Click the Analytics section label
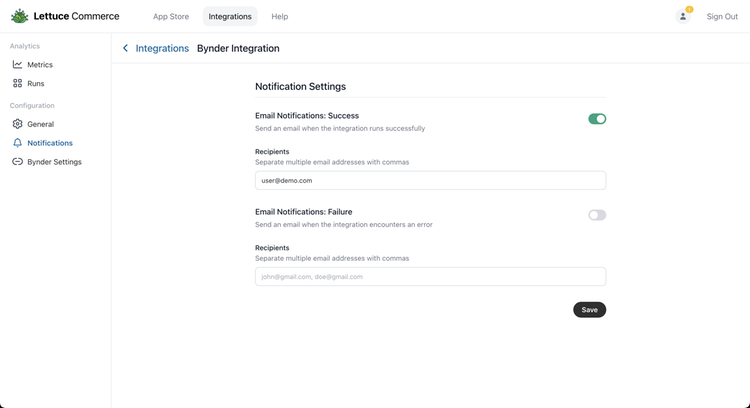This screenshot has width=750, height=408. coord(25,46)
